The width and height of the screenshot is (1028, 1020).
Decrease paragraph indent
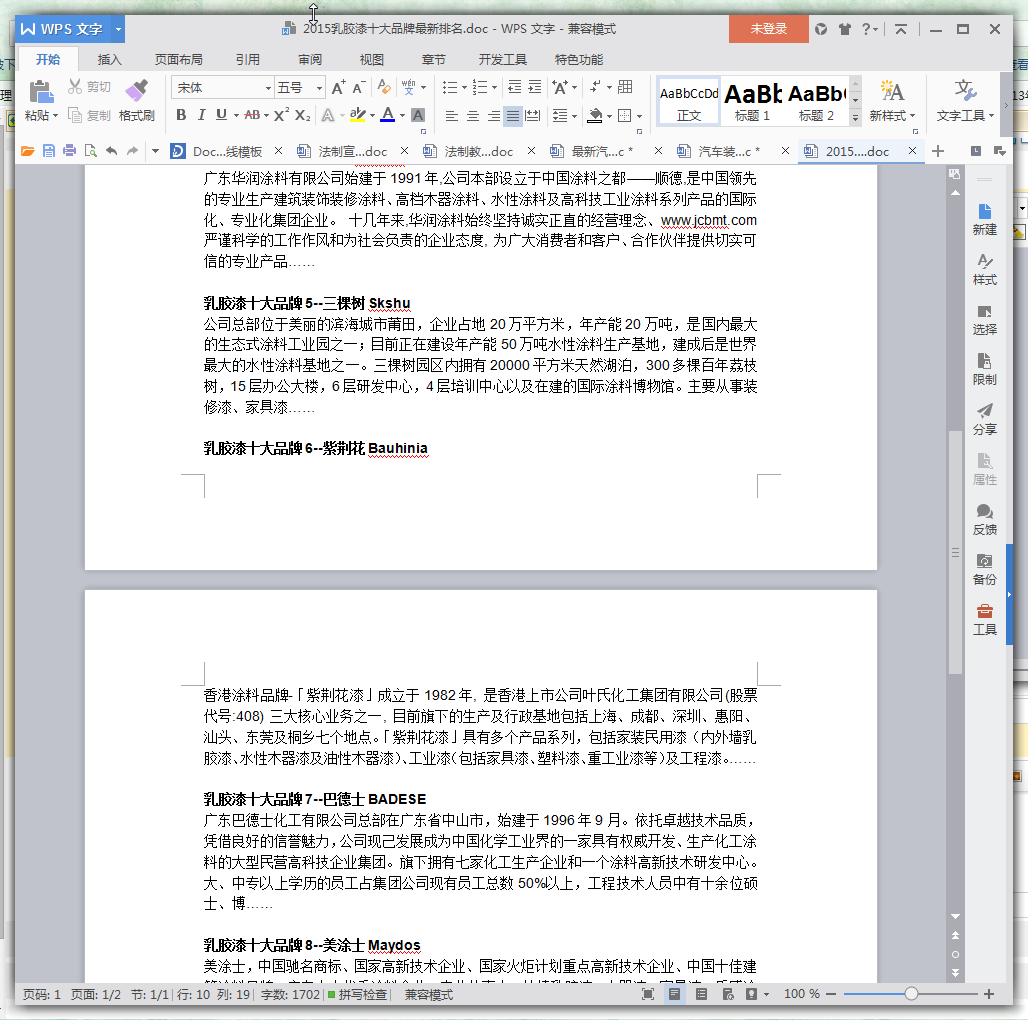pyautogui.click(x=515, y=87)
